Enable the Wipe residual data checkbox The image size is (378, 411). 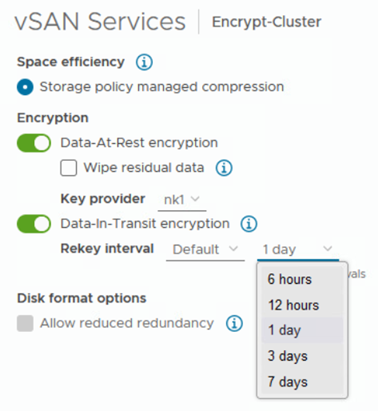(x=68, y=168)
